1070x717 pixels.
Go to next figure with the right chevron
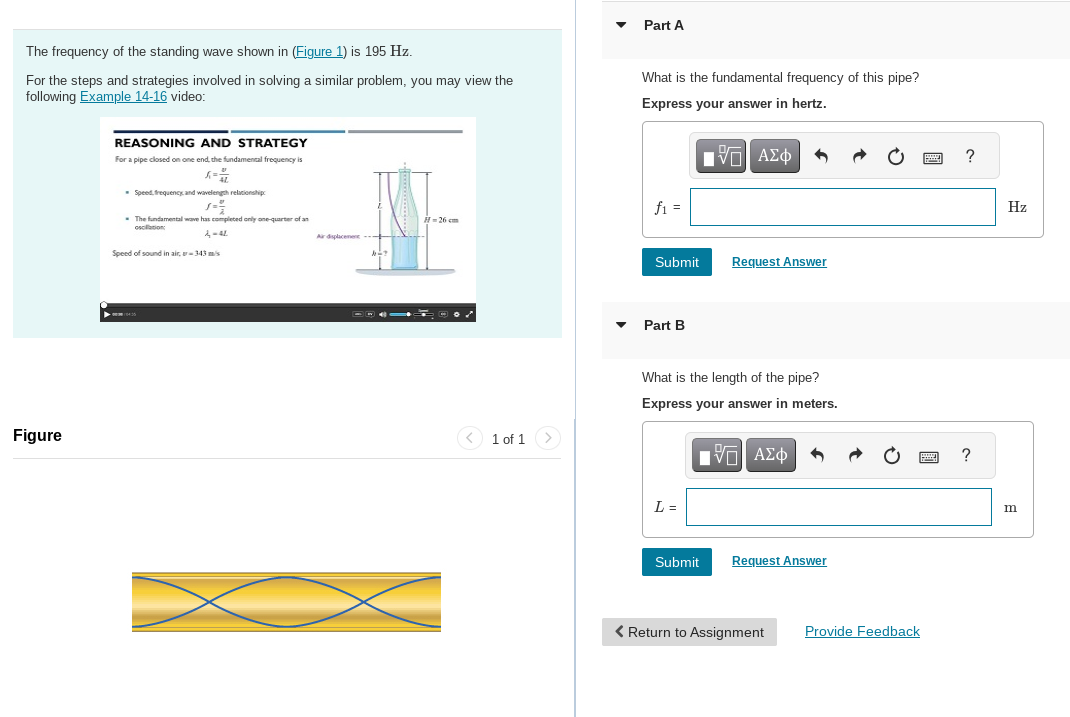[x=547, y=438]
